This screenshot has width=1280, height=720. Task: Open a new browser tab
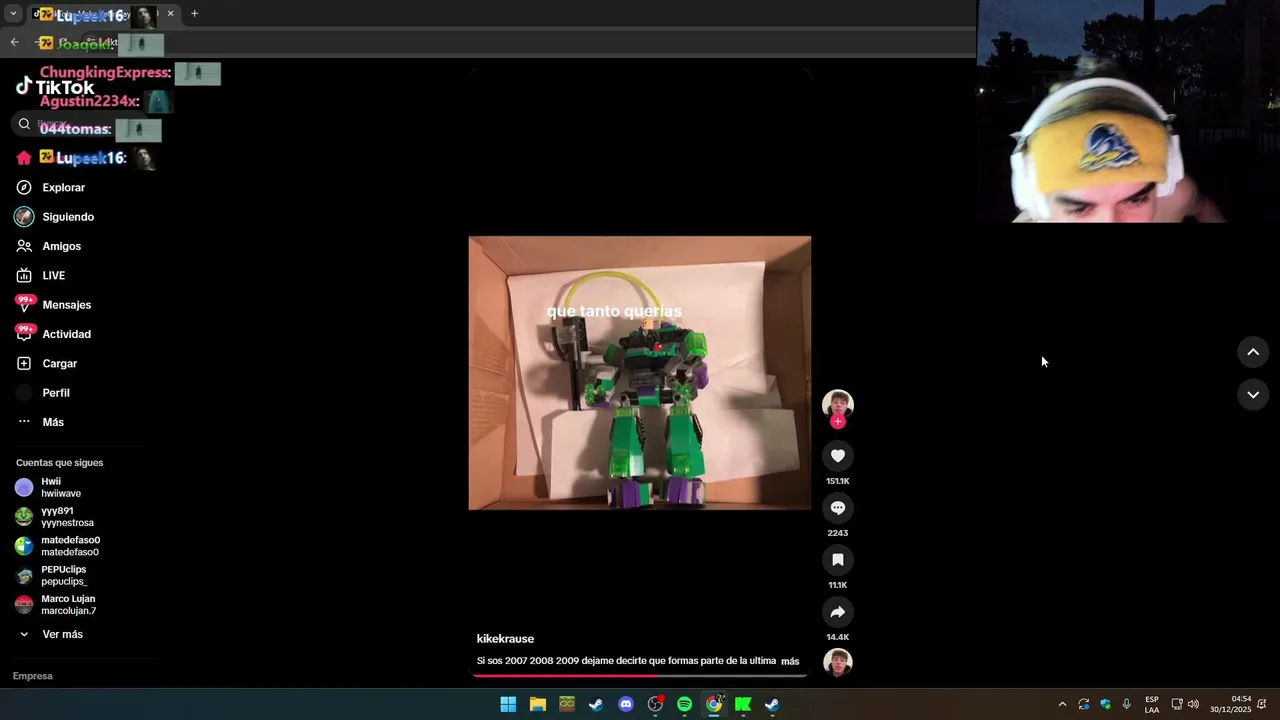tap(194, 14)
